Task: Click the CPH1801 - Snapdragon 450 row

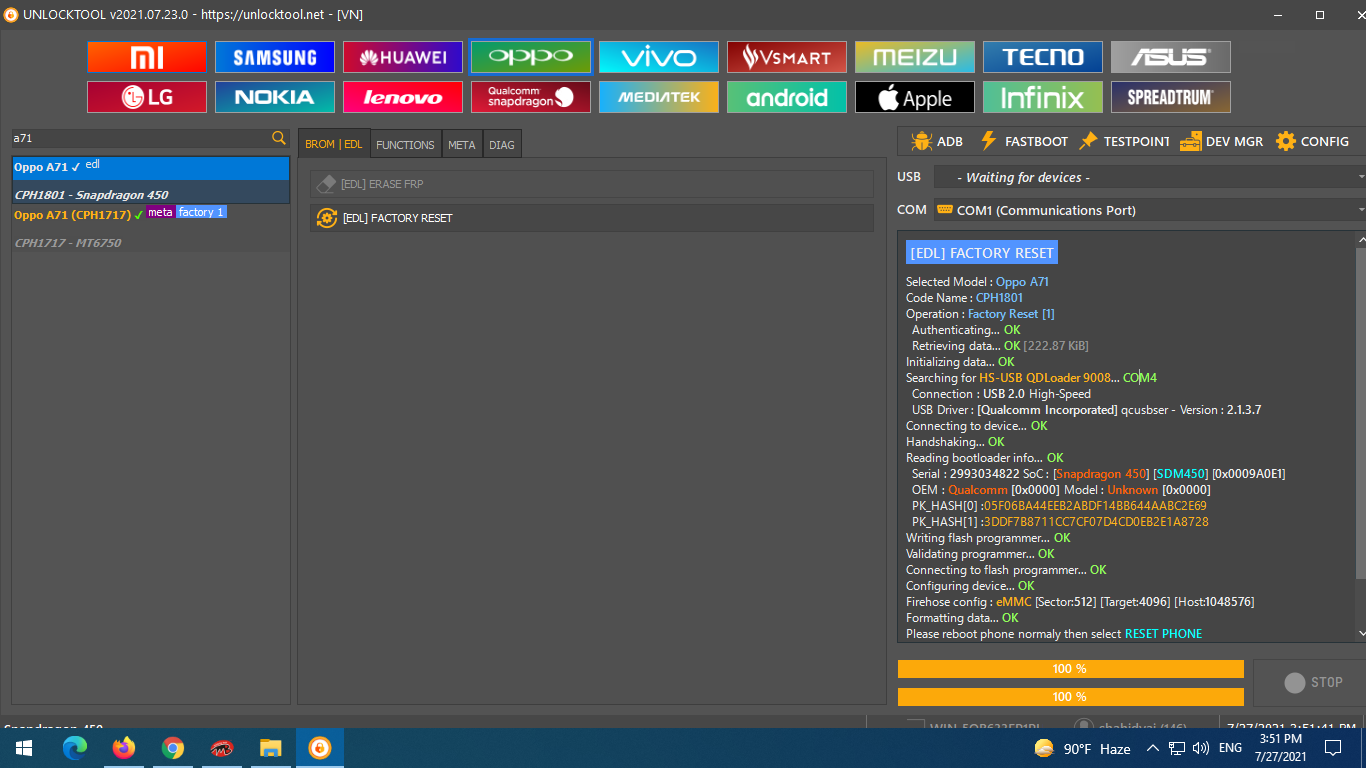Action: 151,194
